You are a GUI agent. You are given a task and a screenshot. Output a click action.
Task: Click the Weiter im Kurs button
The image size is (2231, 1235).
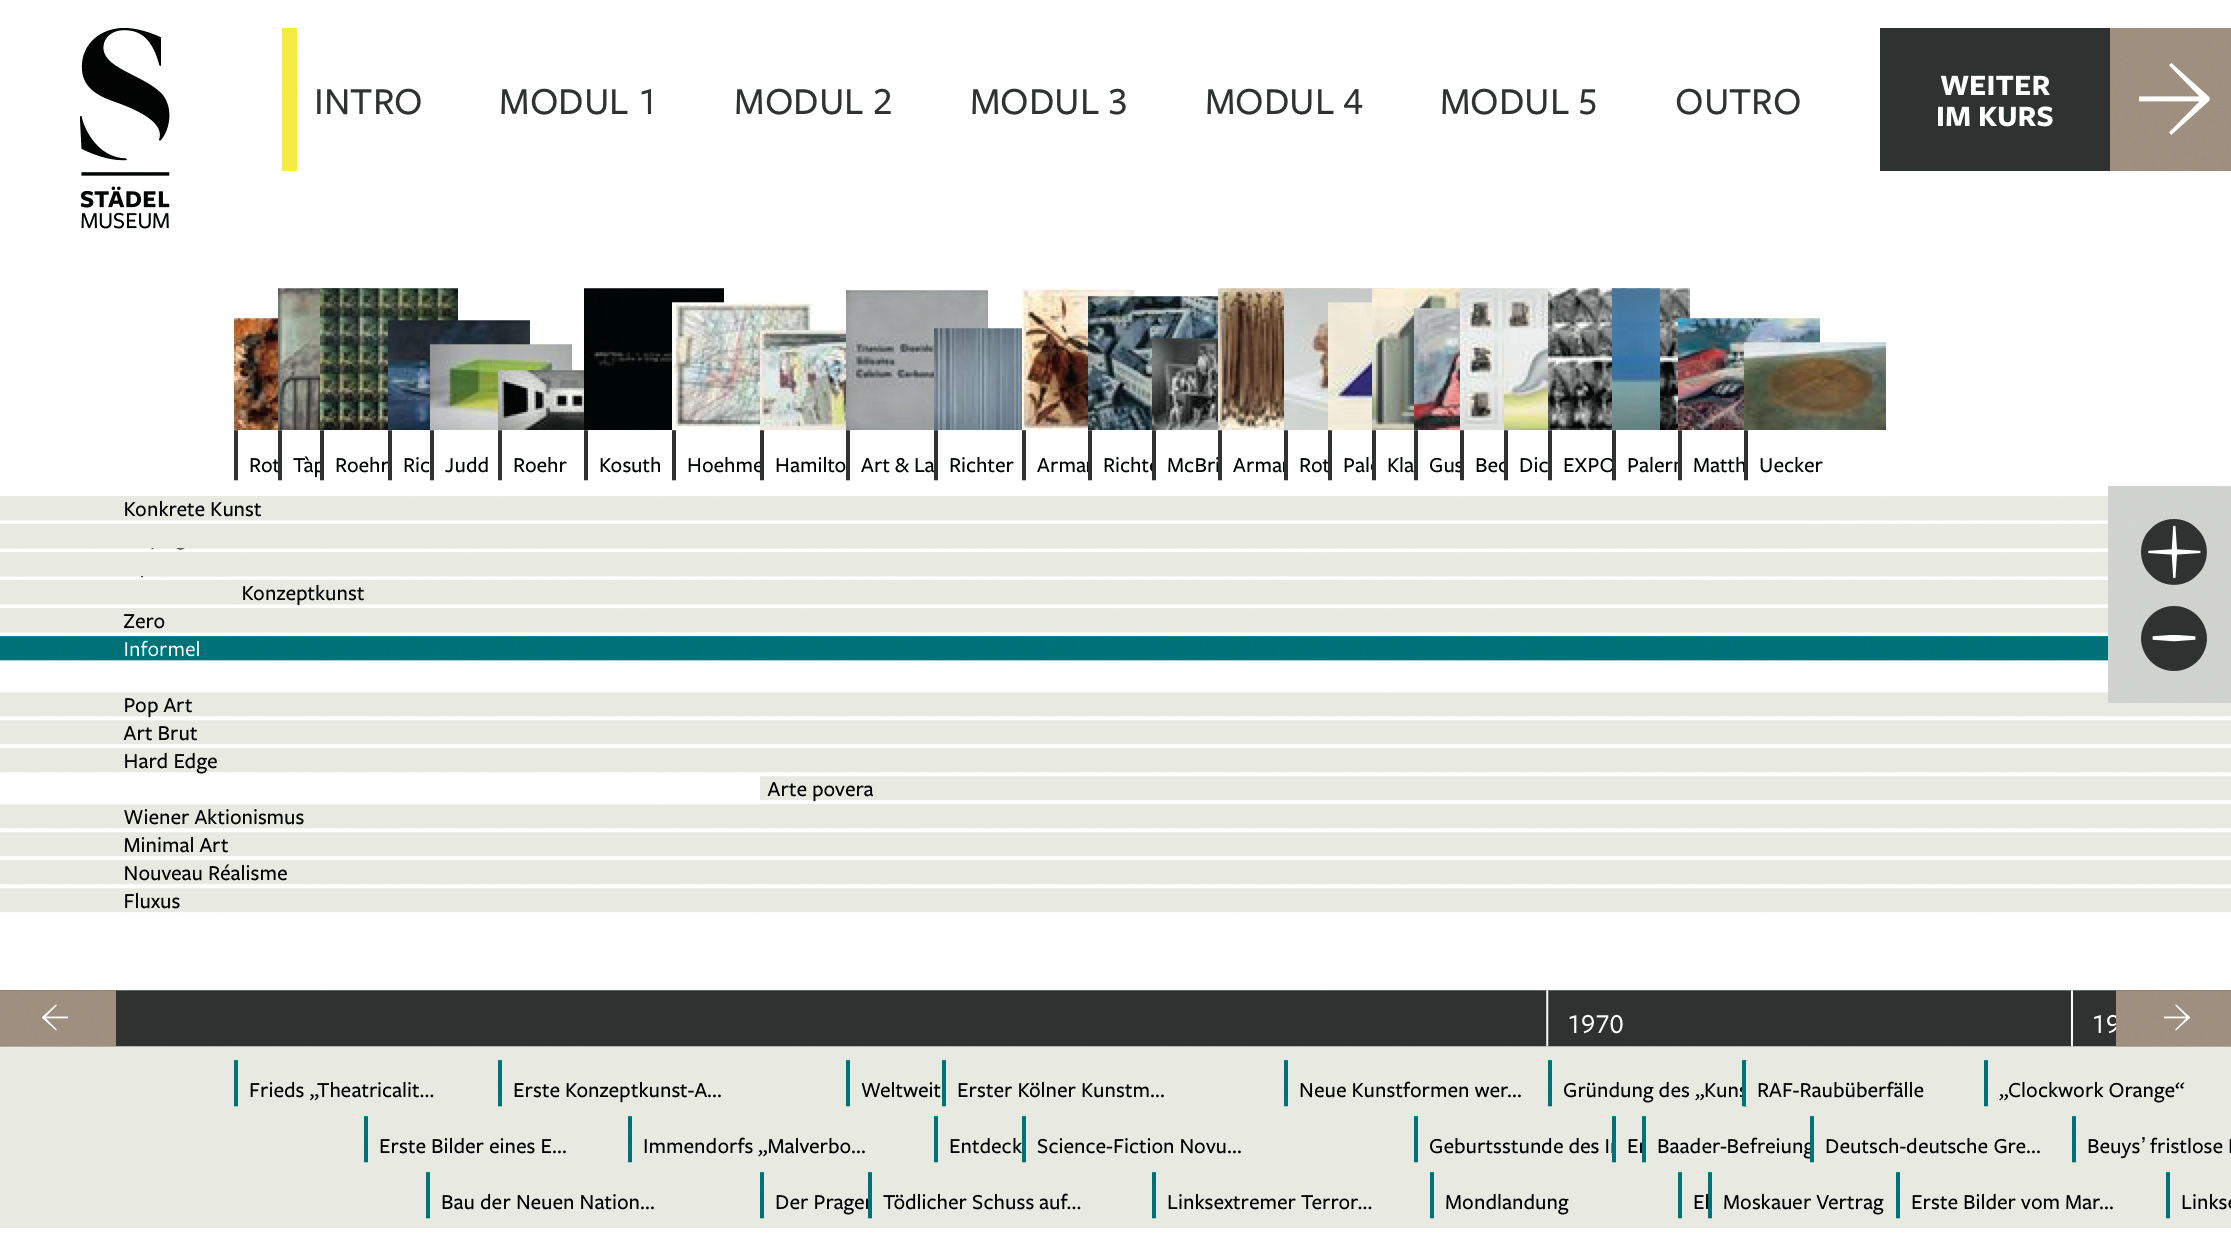(x=1994, y=100)
